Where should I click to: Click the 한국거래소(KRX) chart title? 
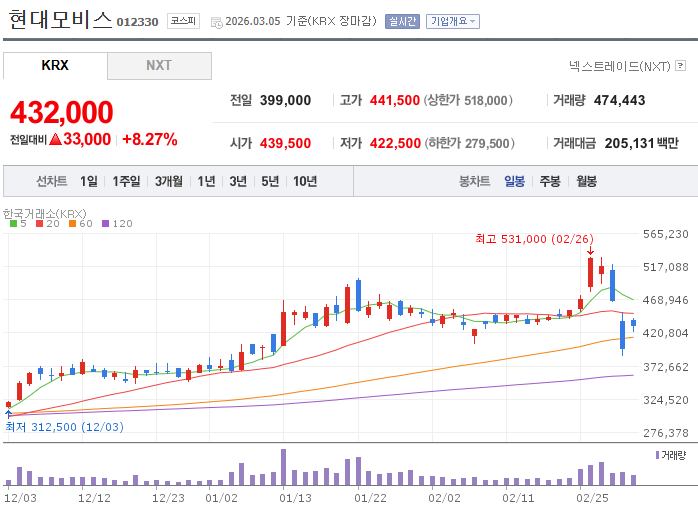coord(45,214)
